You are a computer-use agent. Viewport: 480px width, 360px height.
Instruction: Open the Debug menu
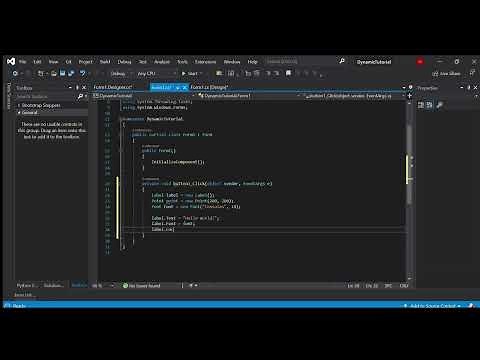124,62
